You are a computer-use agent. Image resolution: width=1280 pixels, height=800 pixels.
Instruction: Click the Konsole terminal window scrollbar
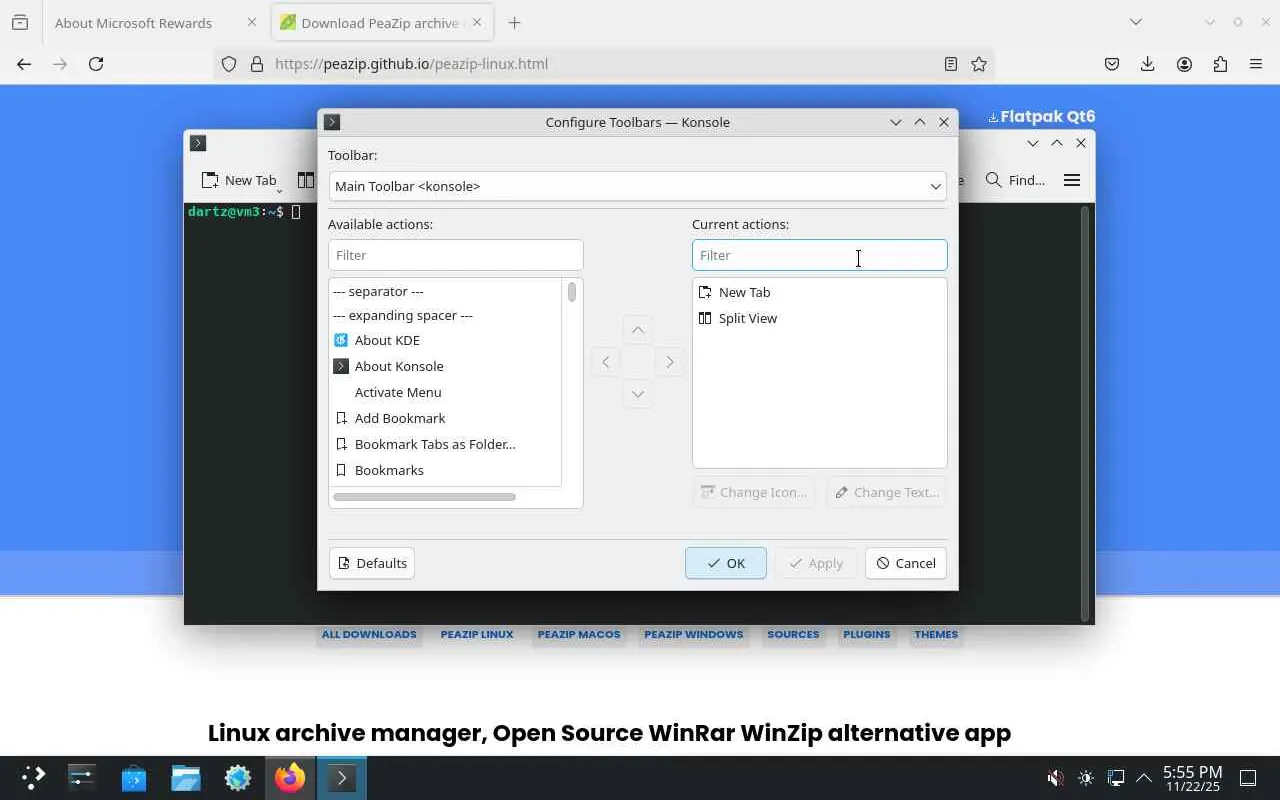click(x=1085, y=412)
